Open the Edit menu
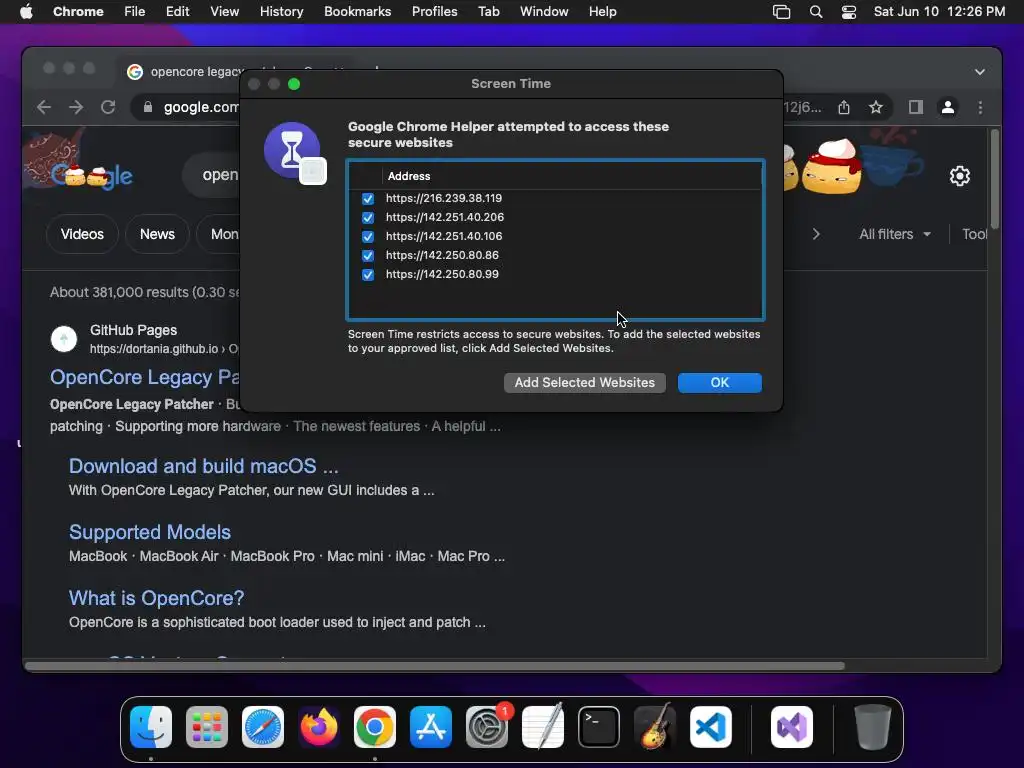Image resolution: width=1024 pixels, height=768 pixels. [177, 12]
